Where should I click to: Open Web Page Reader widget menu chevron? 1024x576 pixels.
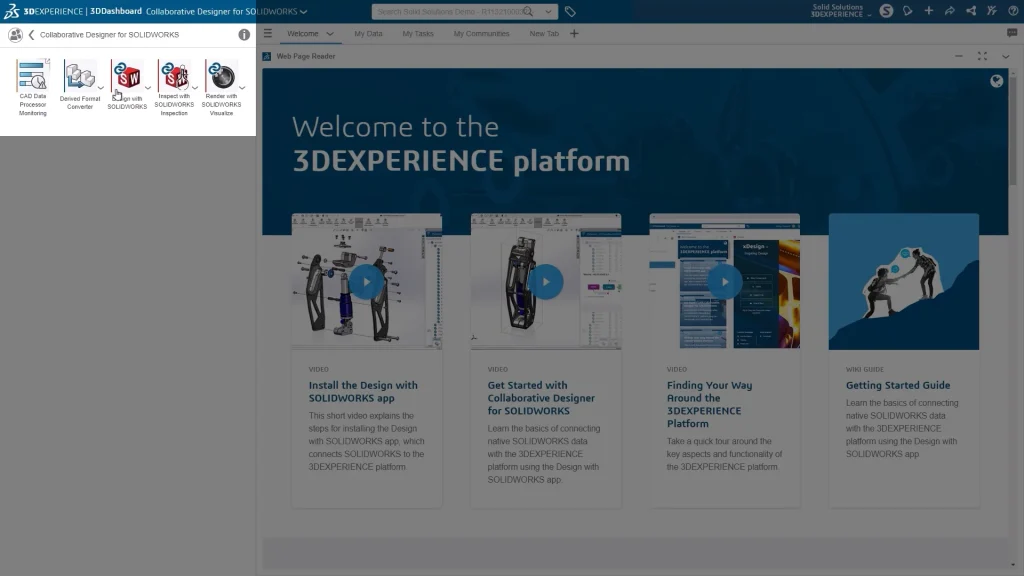click(x=1006, y=57)
